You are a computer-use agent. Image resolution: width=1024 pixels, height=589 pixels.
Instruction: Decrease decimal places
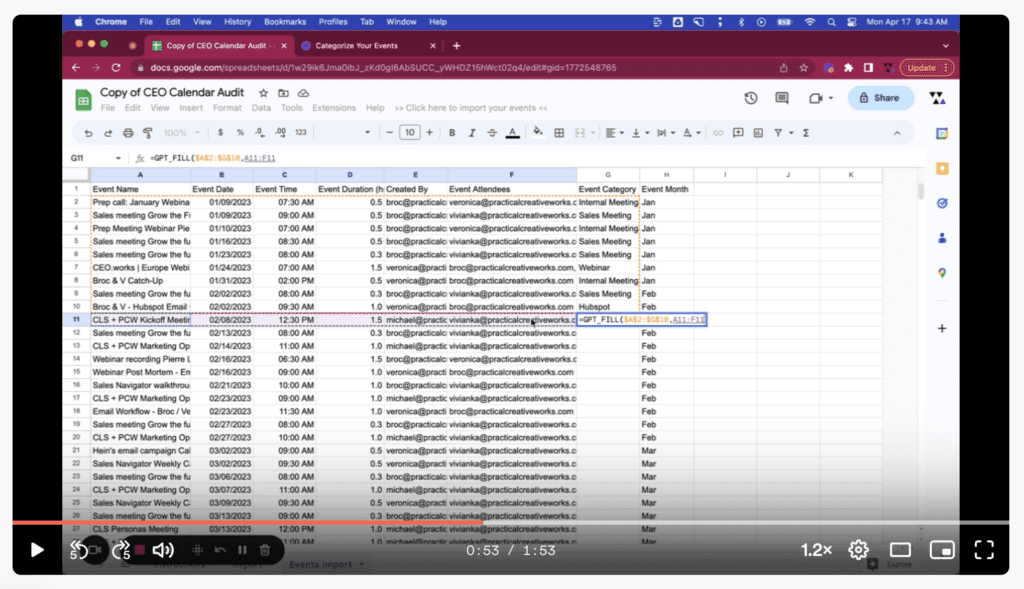coord(260,133)
